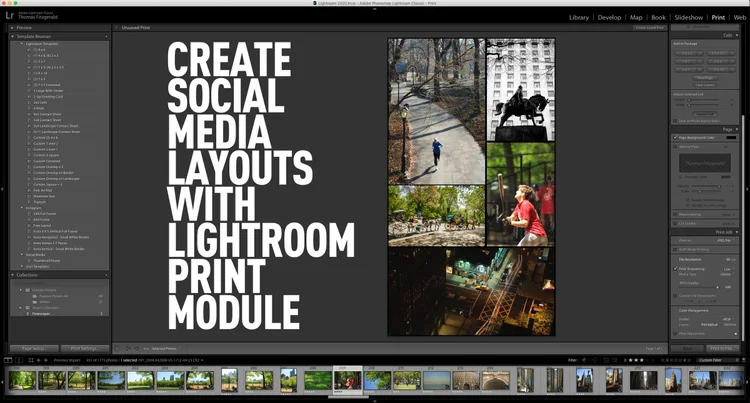Image resolution: width=750 pixels, height=403 pixels.
Task: Click the Print Settings button
Action: [x=85, y=349]
